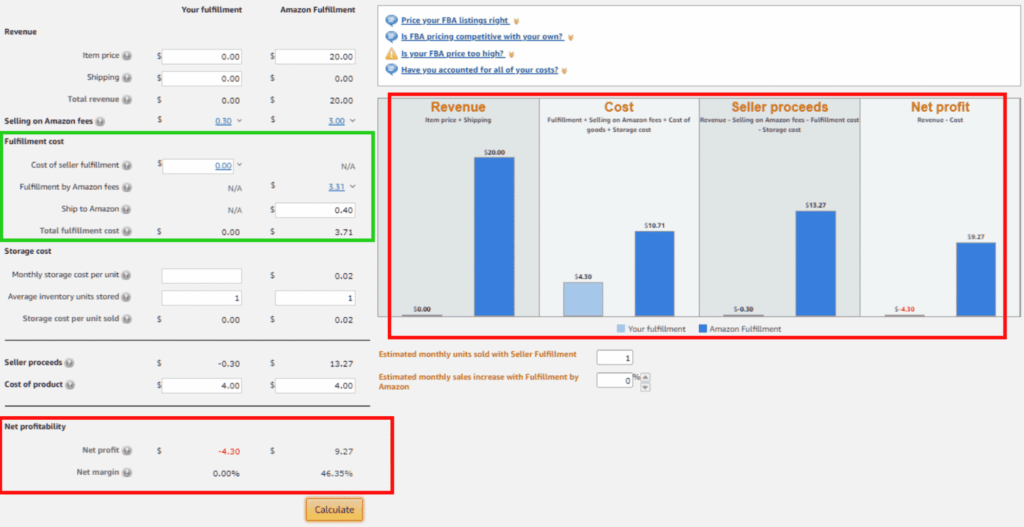Open the Price your FBA listings right link
Viewport: 1024px width, 527px height.
click(455, 21)
